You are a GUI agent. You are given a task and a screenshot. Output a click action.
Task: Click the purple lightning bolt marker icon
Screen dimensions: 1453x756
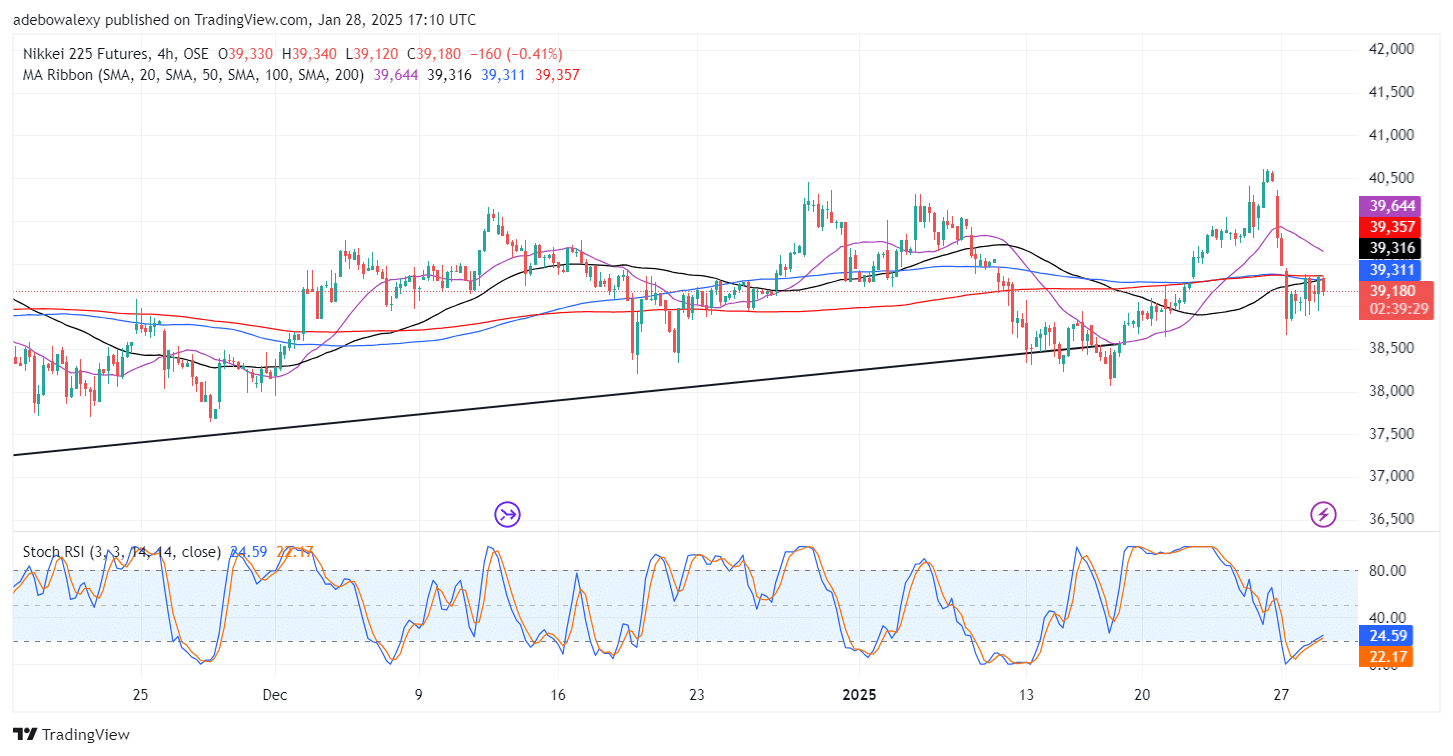[x=1324, y=515]
